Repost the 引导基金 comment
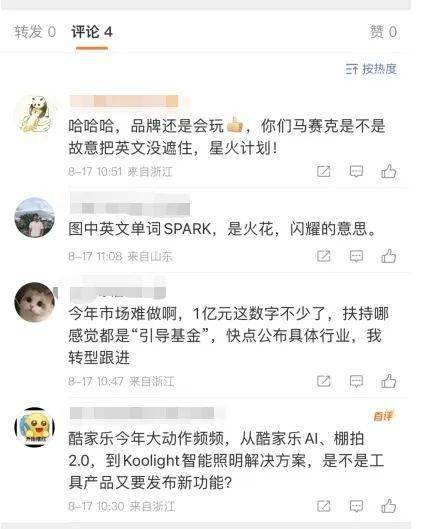This screenshot has width=422, height=529. [324, 382]
